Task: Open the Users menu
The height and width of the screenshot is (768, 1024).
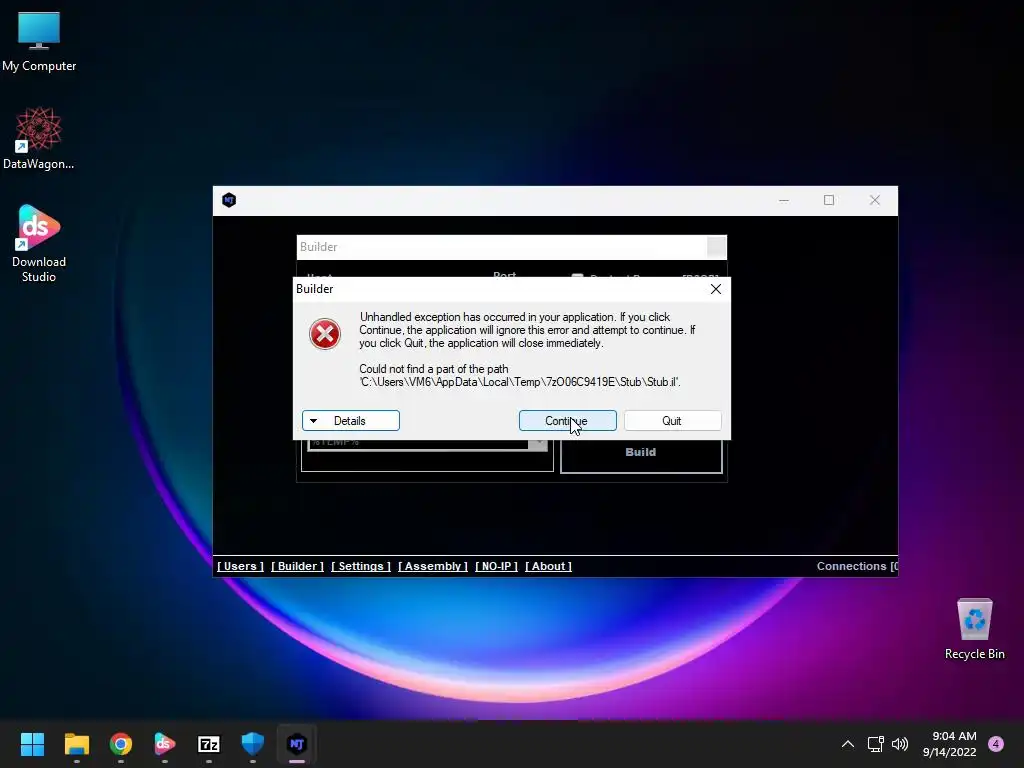Action: click(x=240, y=566)
